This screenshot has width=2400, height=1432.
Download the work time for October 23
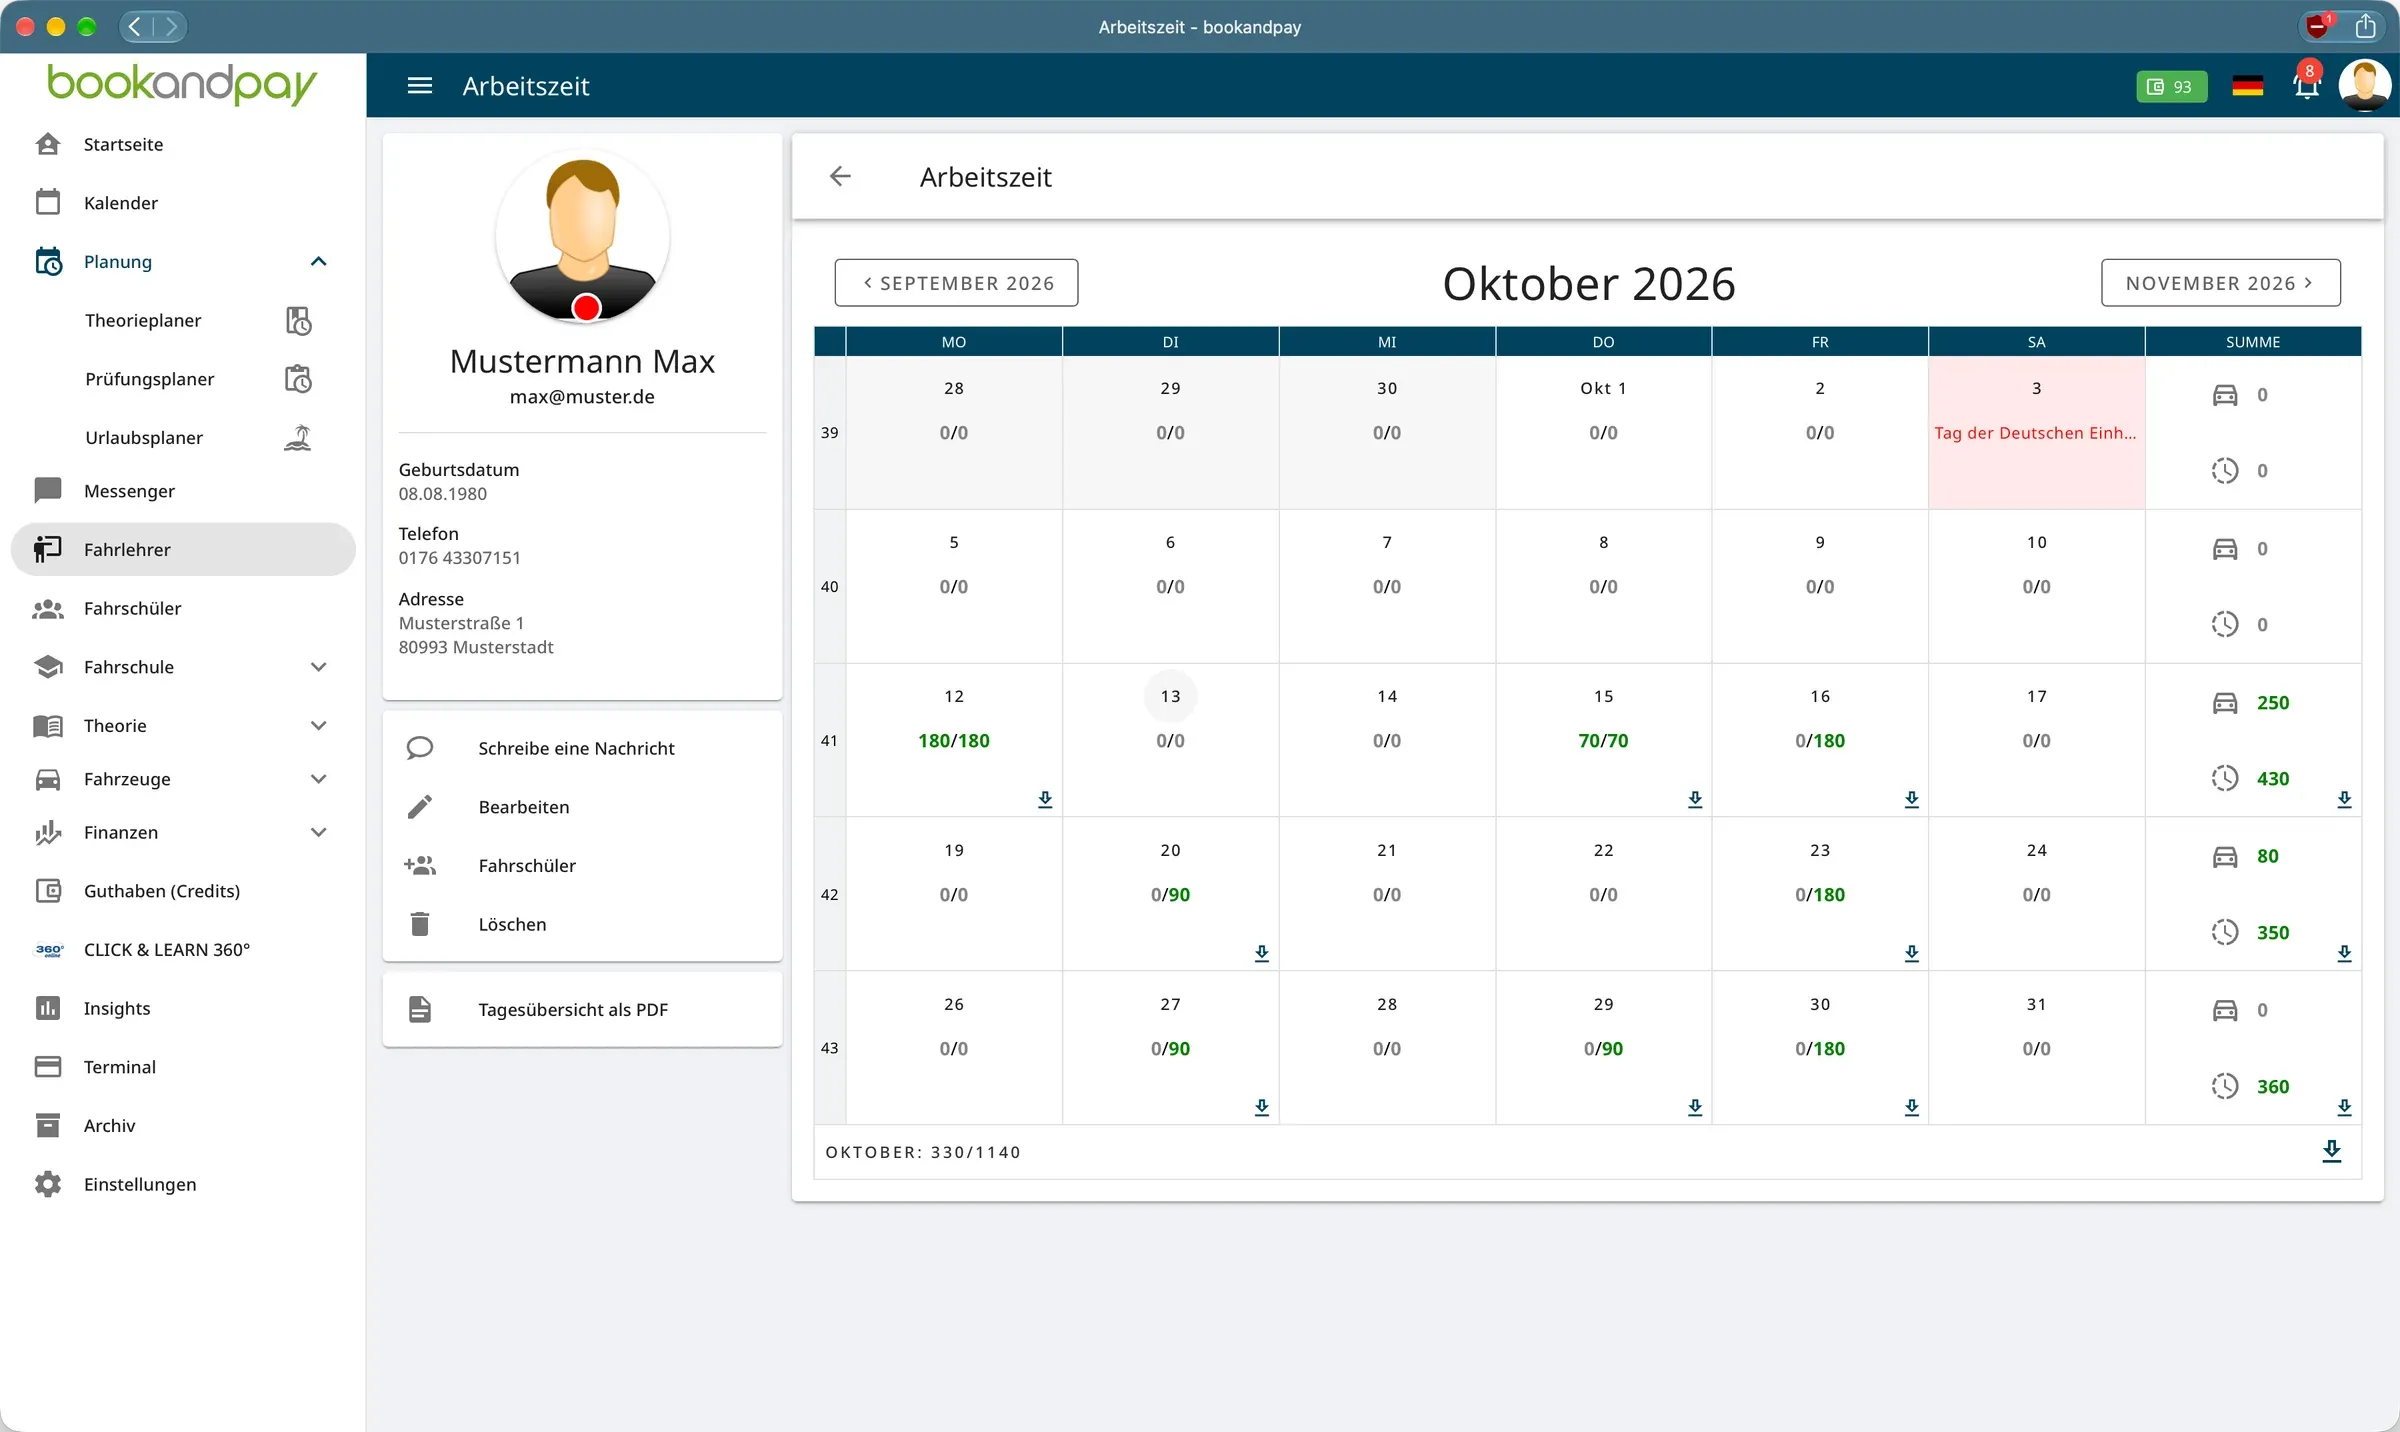1912,953
